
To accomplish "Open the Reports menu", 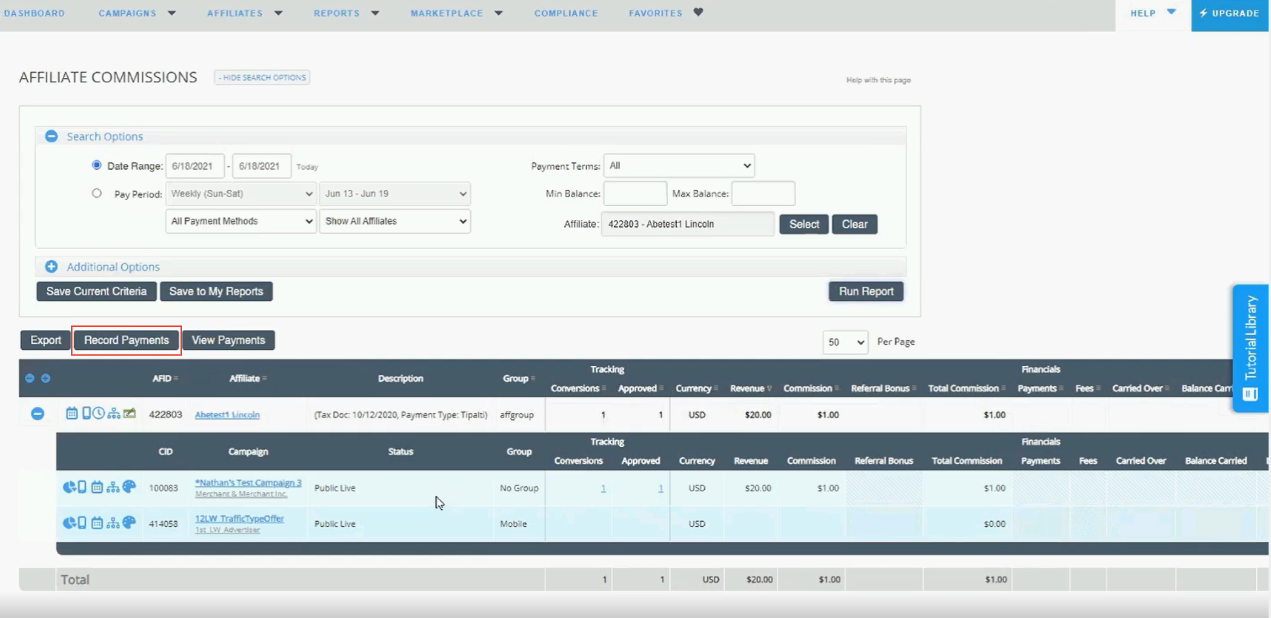I will click(x=338, y=13).
